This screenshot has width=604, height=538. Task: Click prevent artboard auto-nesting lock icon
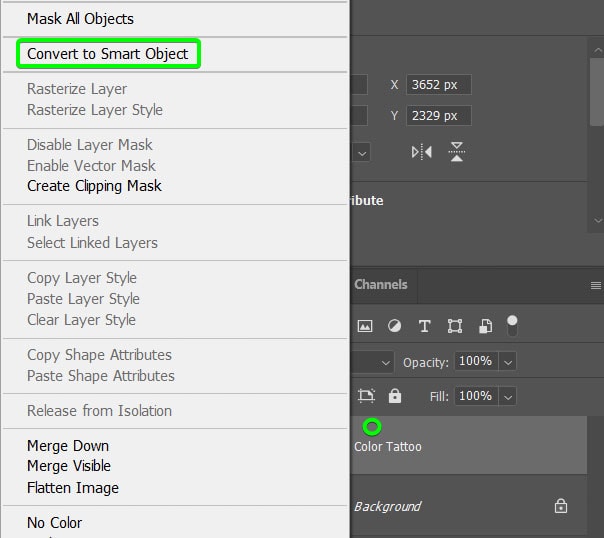pyautogui.click(x=366, y=396)
